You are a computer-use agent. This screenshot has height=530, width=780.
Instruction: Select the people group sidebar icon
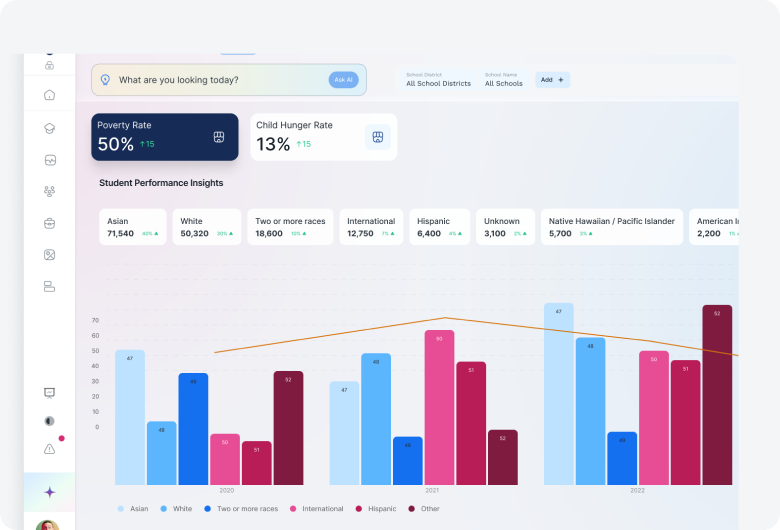[49, 191]
